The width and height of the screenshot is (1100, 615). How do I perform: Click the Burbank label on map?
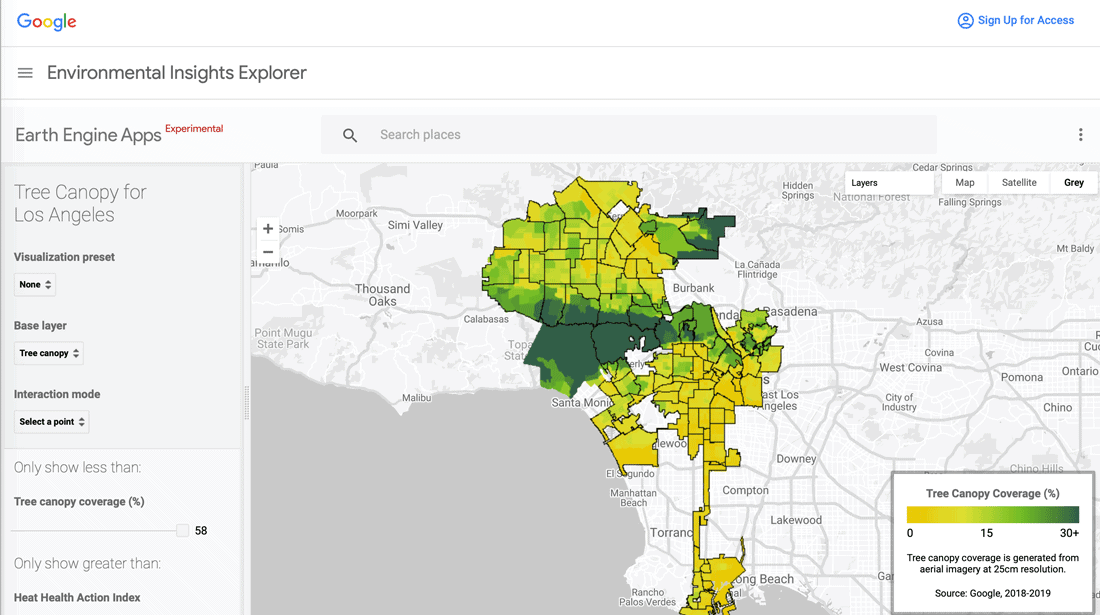click(693, 288)
